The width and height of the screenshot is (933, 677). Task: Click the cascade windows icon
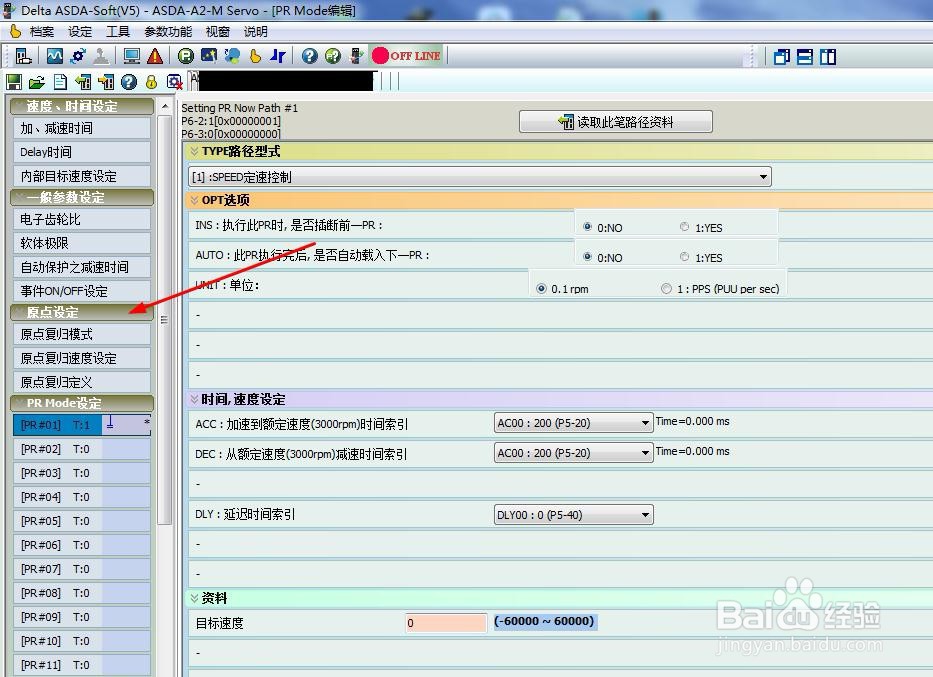point(782,57)
